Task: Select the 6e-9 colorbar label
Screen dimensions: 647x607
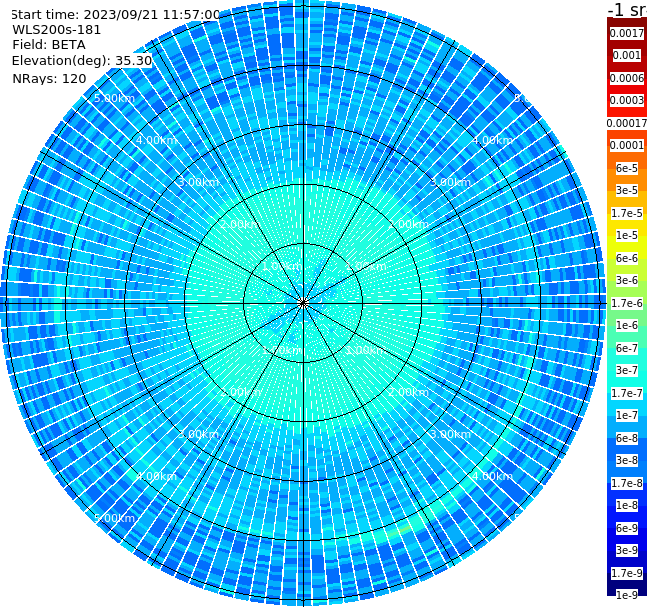Action: click(x=627, y=528)
